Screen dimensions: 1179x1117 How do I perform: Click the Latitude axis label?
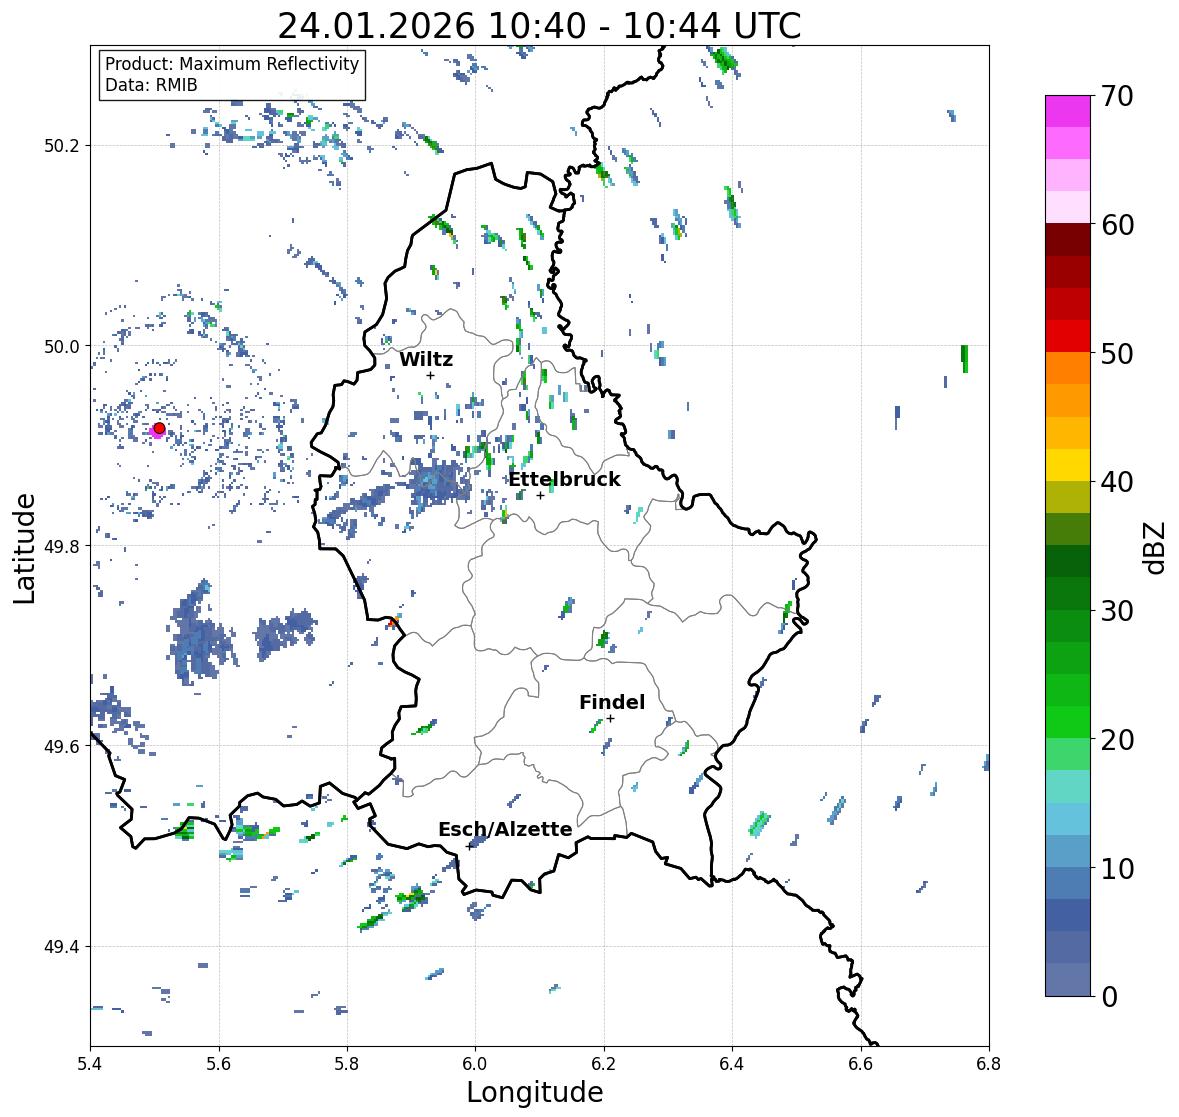[24, 549]
